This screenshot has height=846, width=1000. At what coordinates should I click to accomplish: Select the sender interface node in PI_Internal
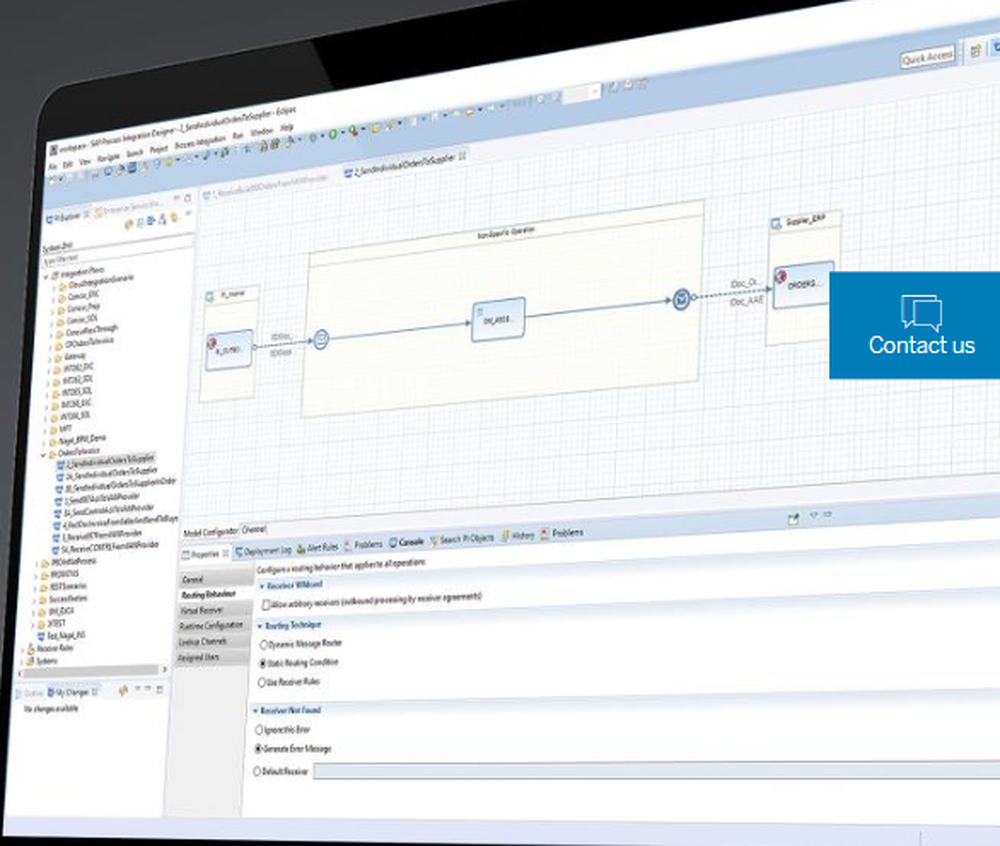(x=229, y=349)
